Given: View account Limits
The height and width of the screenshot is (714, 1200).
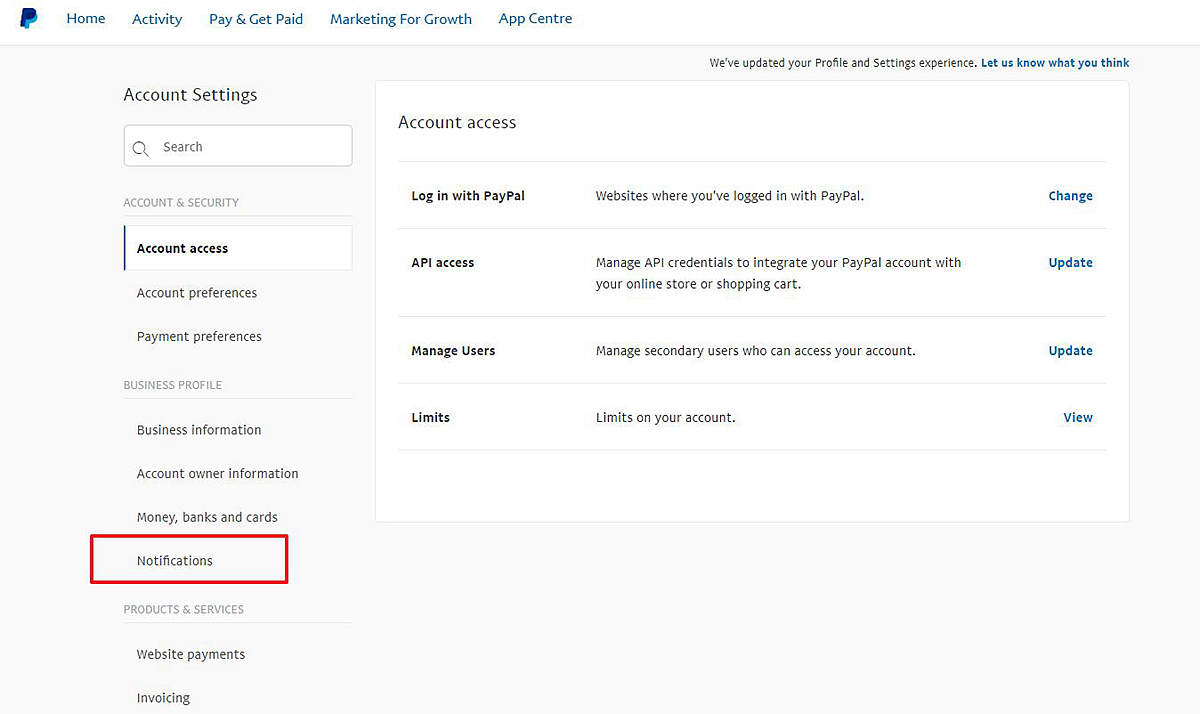Looking at the screenshot, I should click(x=1077, y=417).
